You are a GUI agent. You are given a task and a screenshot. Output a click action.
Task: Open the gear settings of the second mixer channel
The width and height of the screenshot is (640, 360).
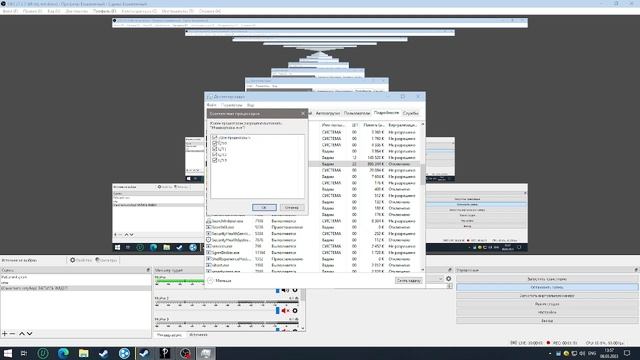coord(295,311)
